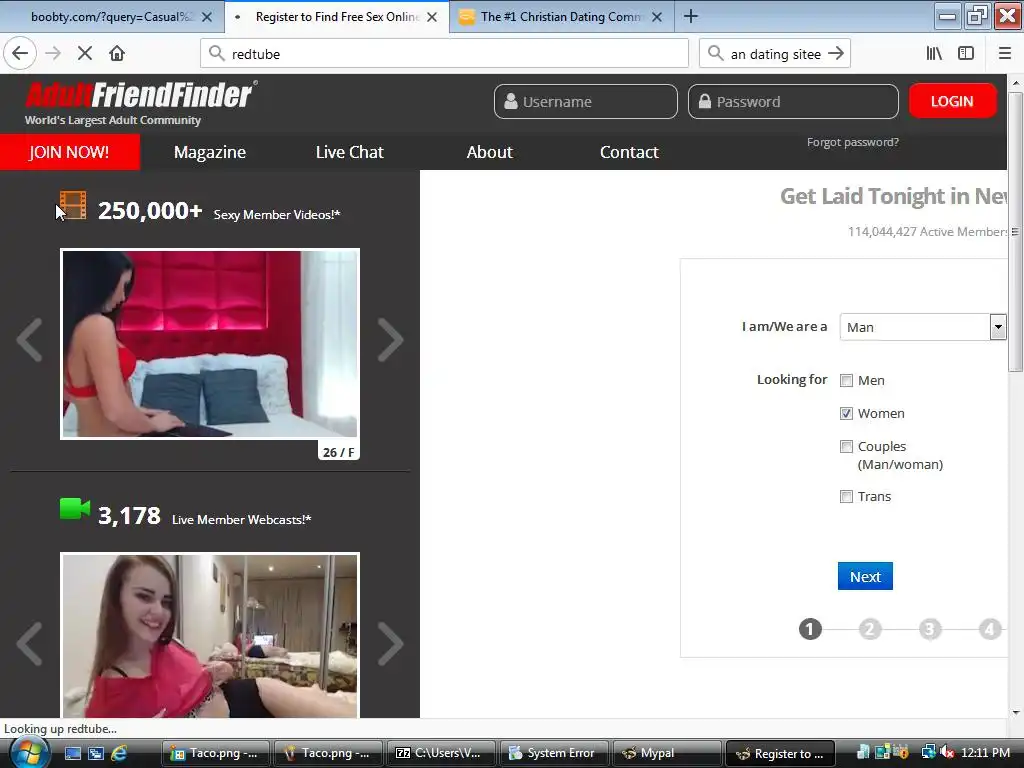This screenshot has width=1024, height=768.
Task: Go back with the browser back arrow
Action: (20, 54)
